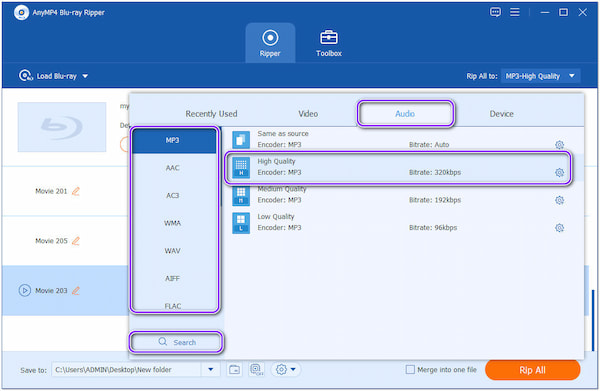
Task: Choose the High Quality 320kbps preset
Action: [x=398, y=167]
